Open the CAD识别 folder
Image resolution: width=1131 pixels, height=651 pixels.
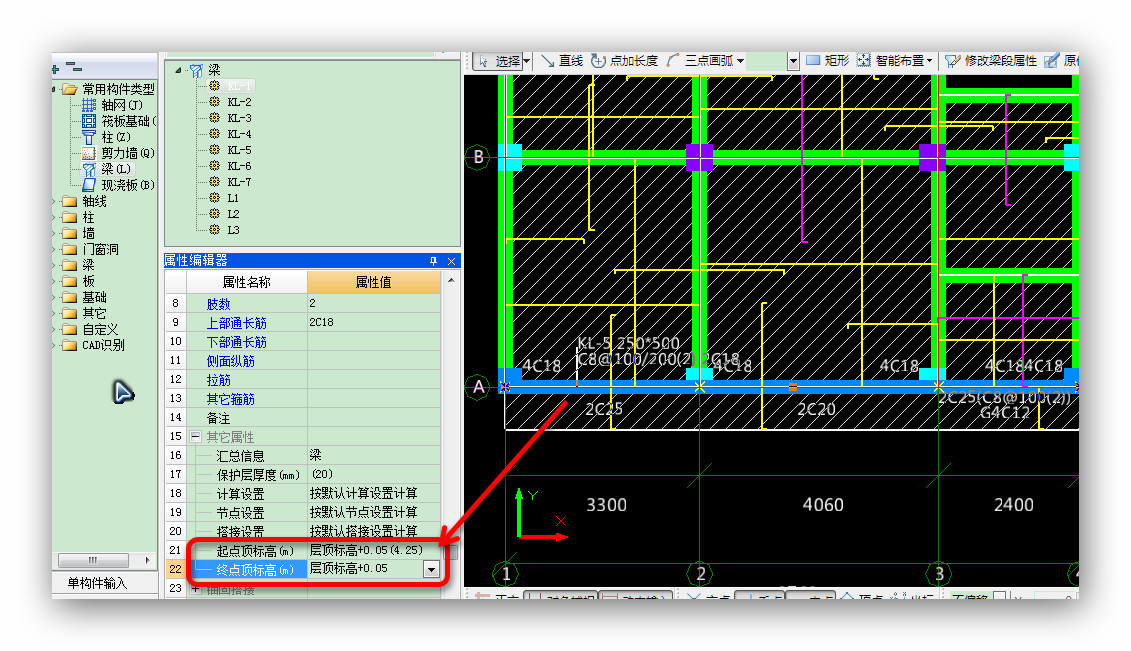[93, 345]
